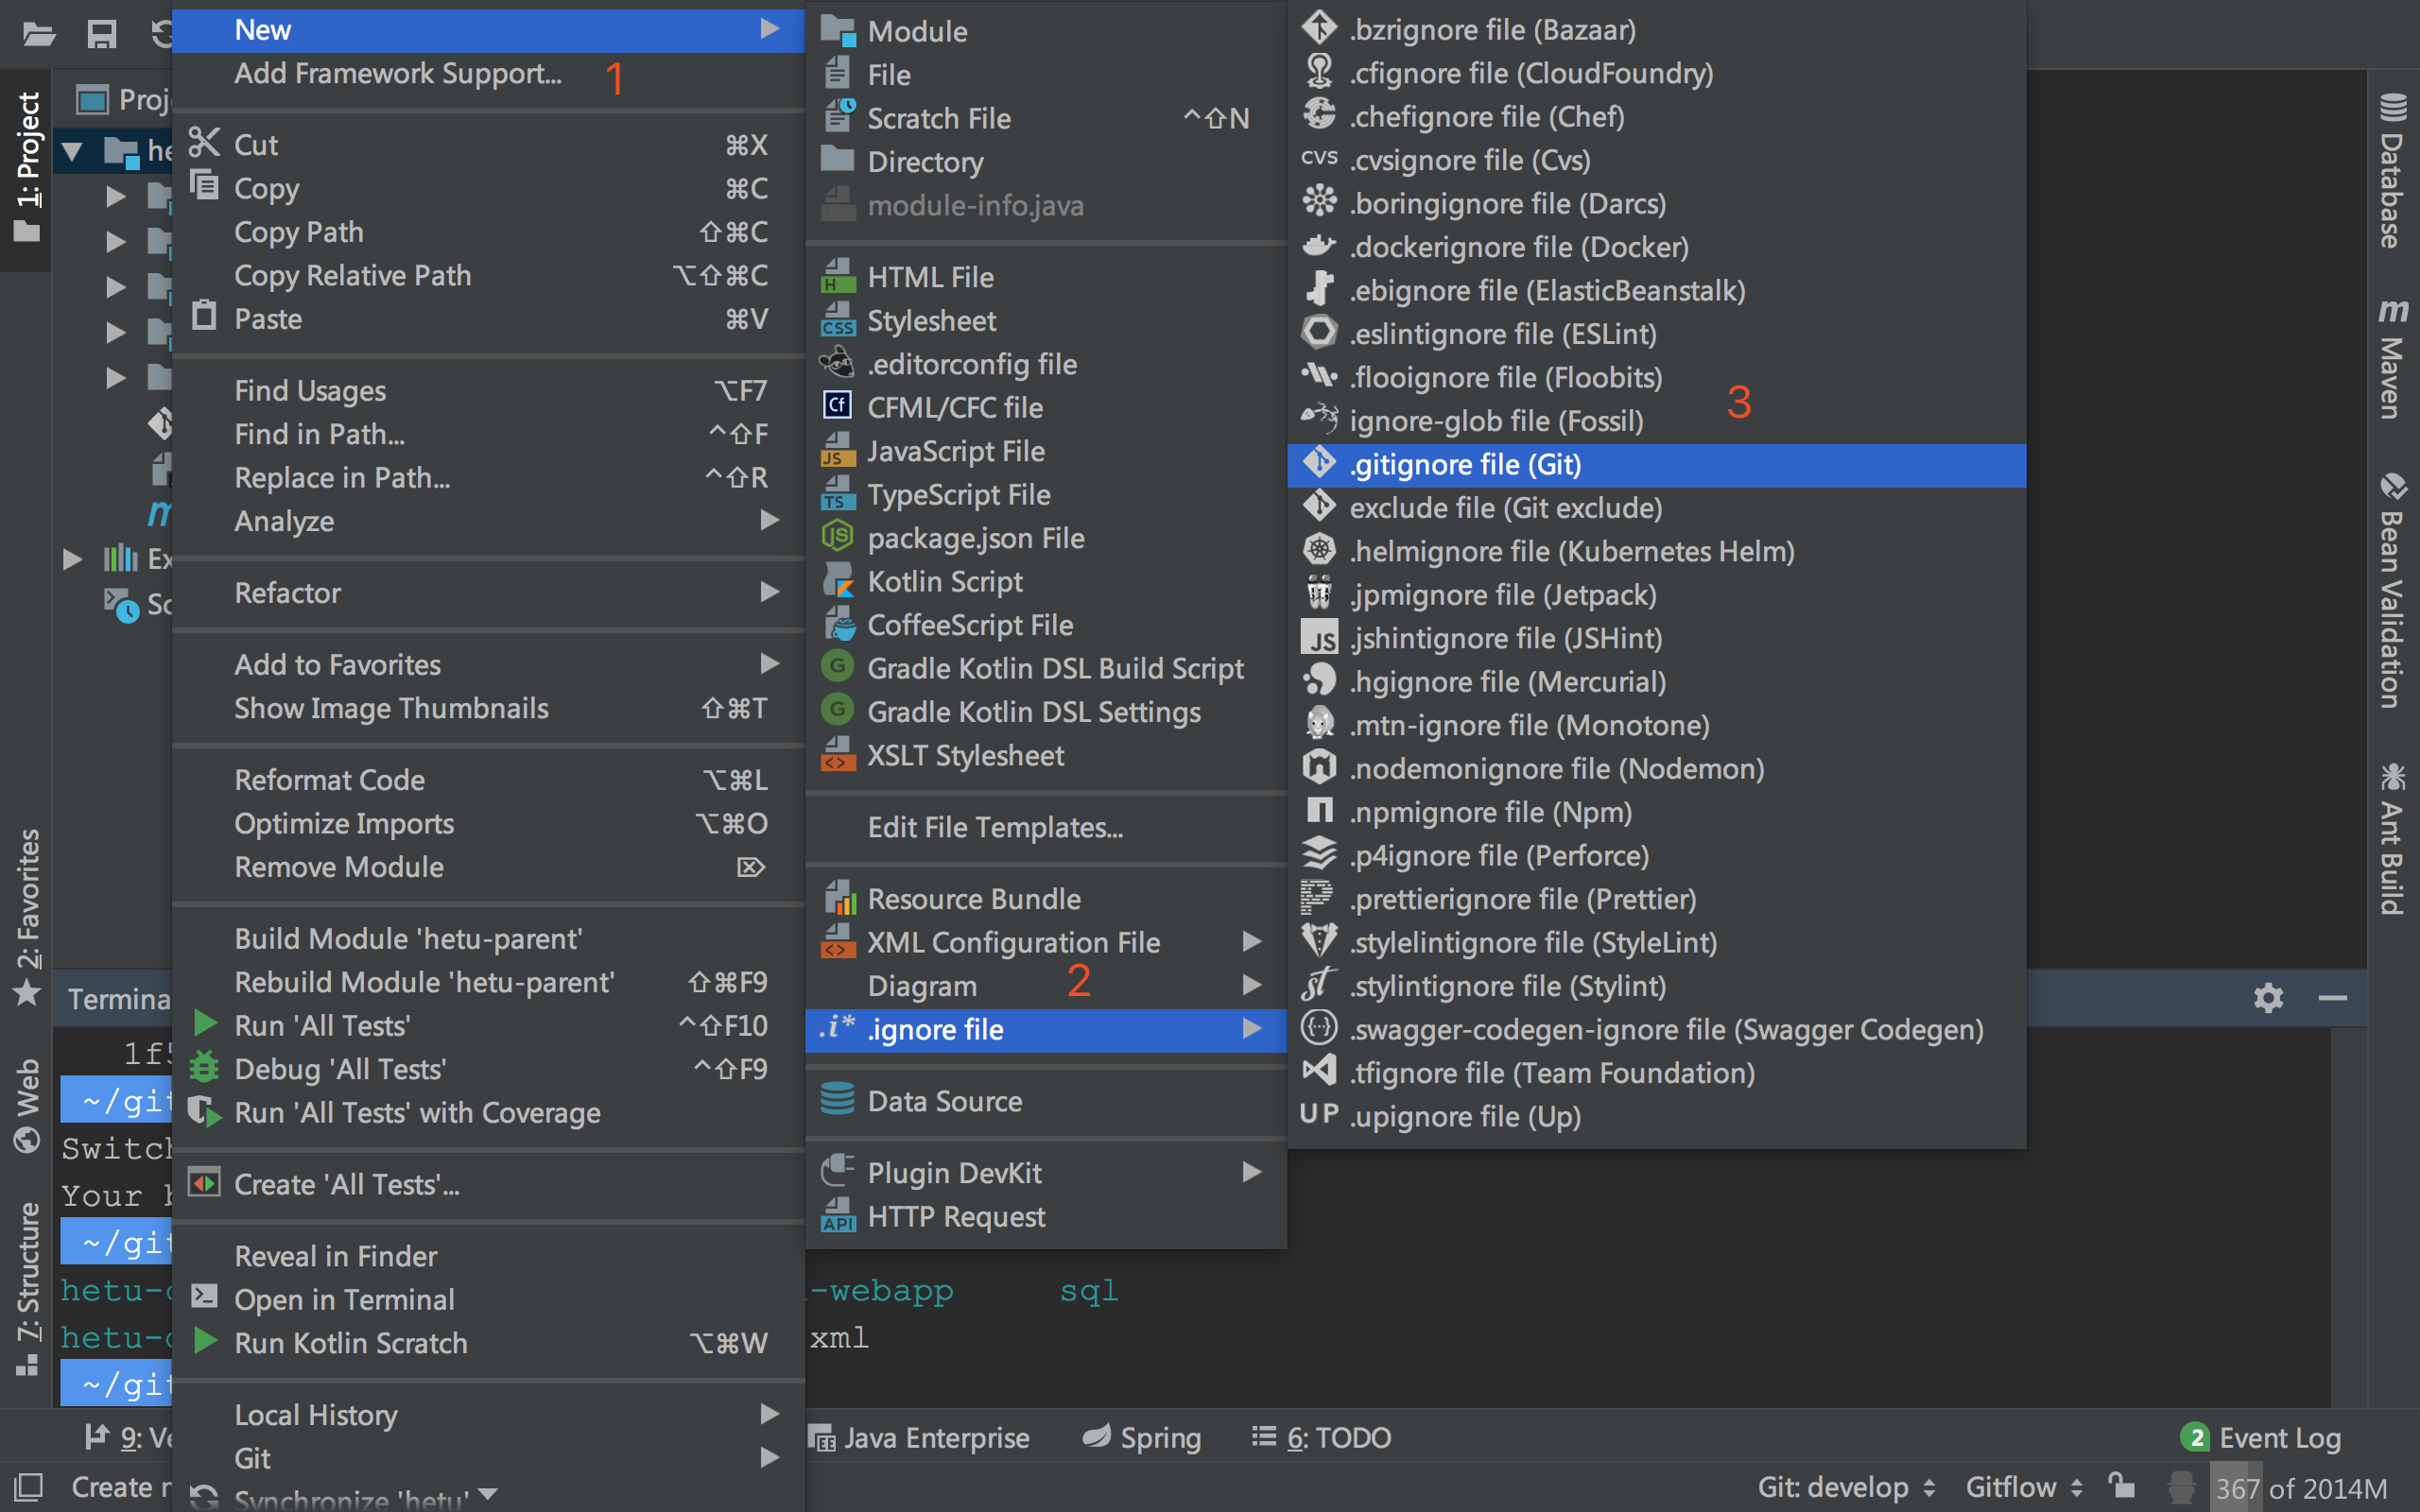Open the 6: TODO bottom tab
The width and height of the screenshot is (2420, 1512).
[x=1321, y=1438]
